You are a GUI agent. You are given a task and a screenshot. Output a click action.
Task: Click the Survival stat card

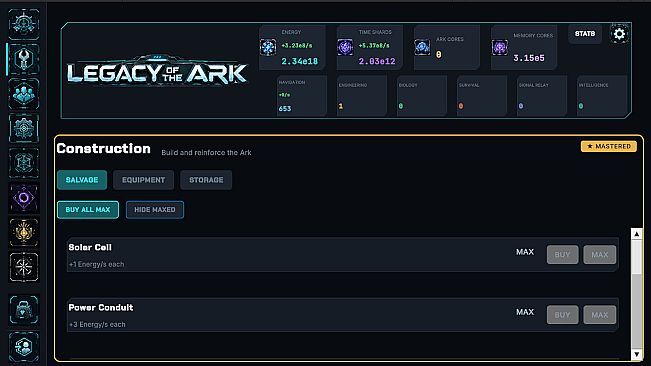click(x=482, y=96)
